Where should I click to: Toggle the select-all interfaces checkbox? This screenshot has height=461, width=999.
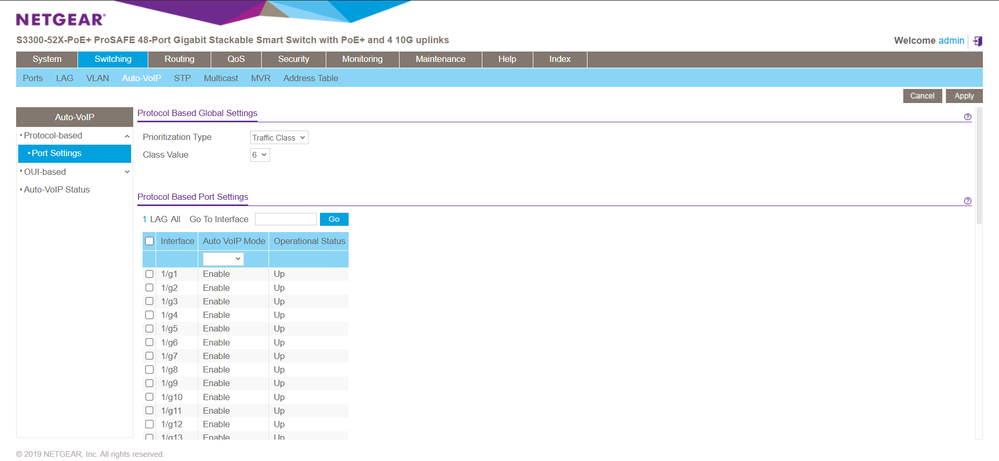click(149, 241)
